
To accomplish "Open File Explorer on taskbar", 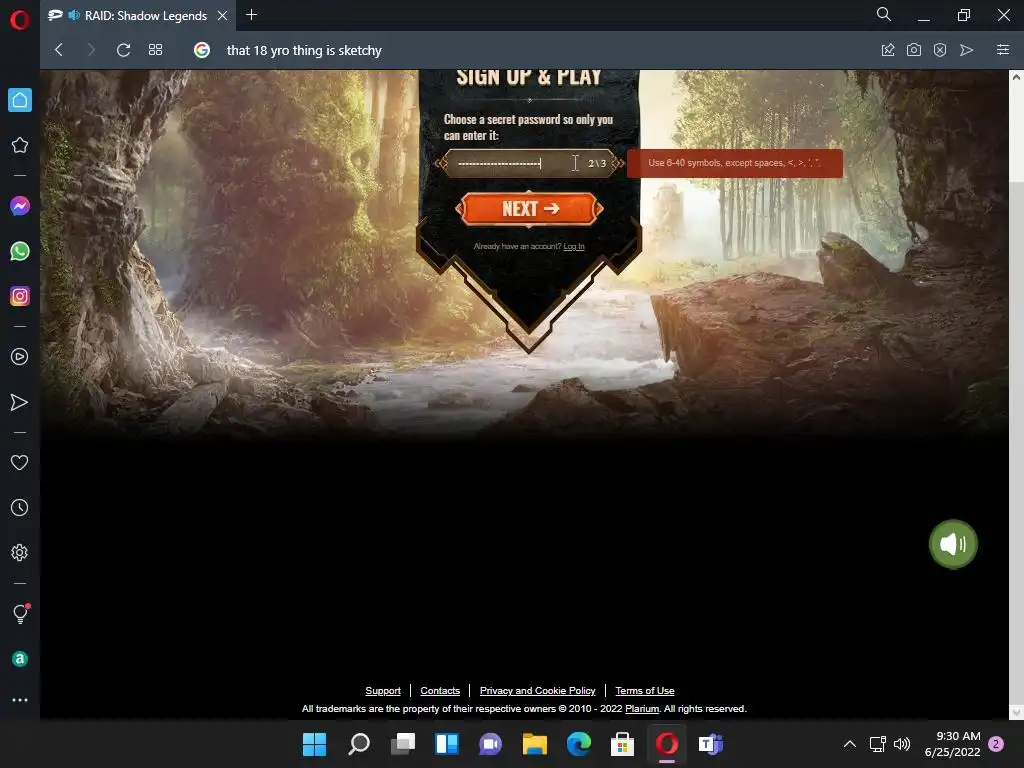I will tap(534, 744).
